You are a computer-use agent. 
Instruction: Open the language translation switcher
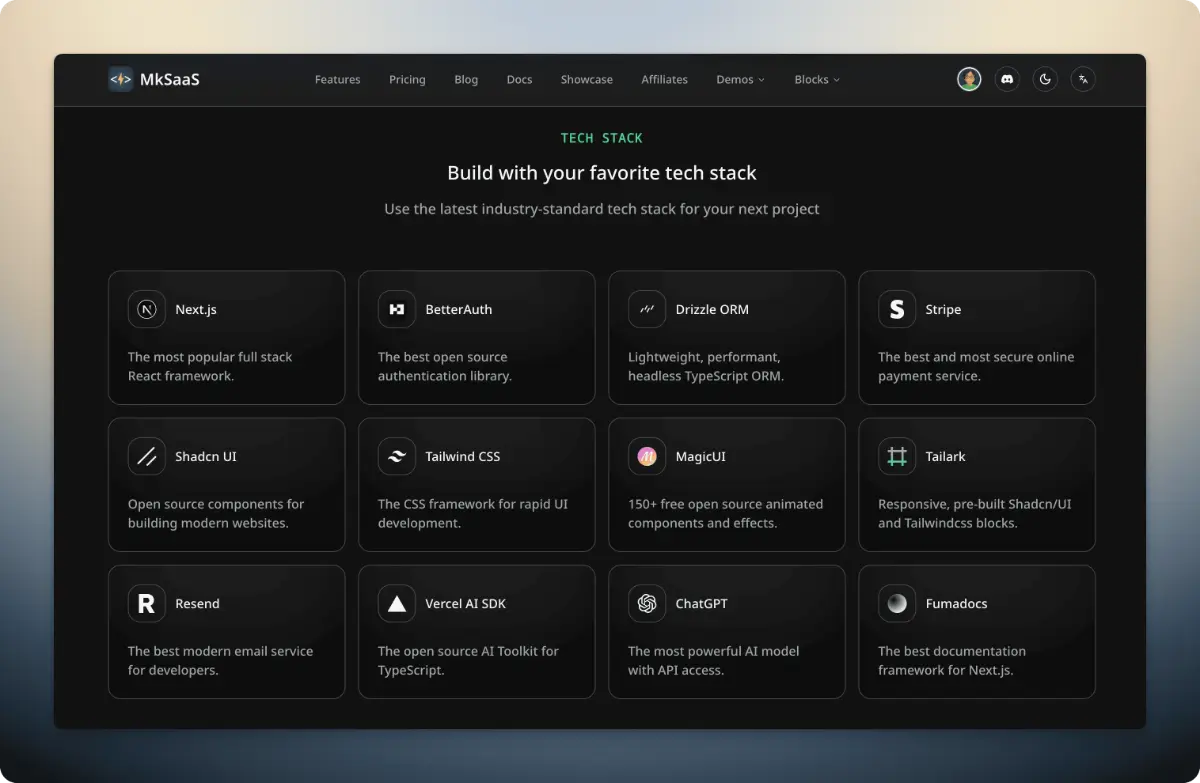click(1083, 79)
